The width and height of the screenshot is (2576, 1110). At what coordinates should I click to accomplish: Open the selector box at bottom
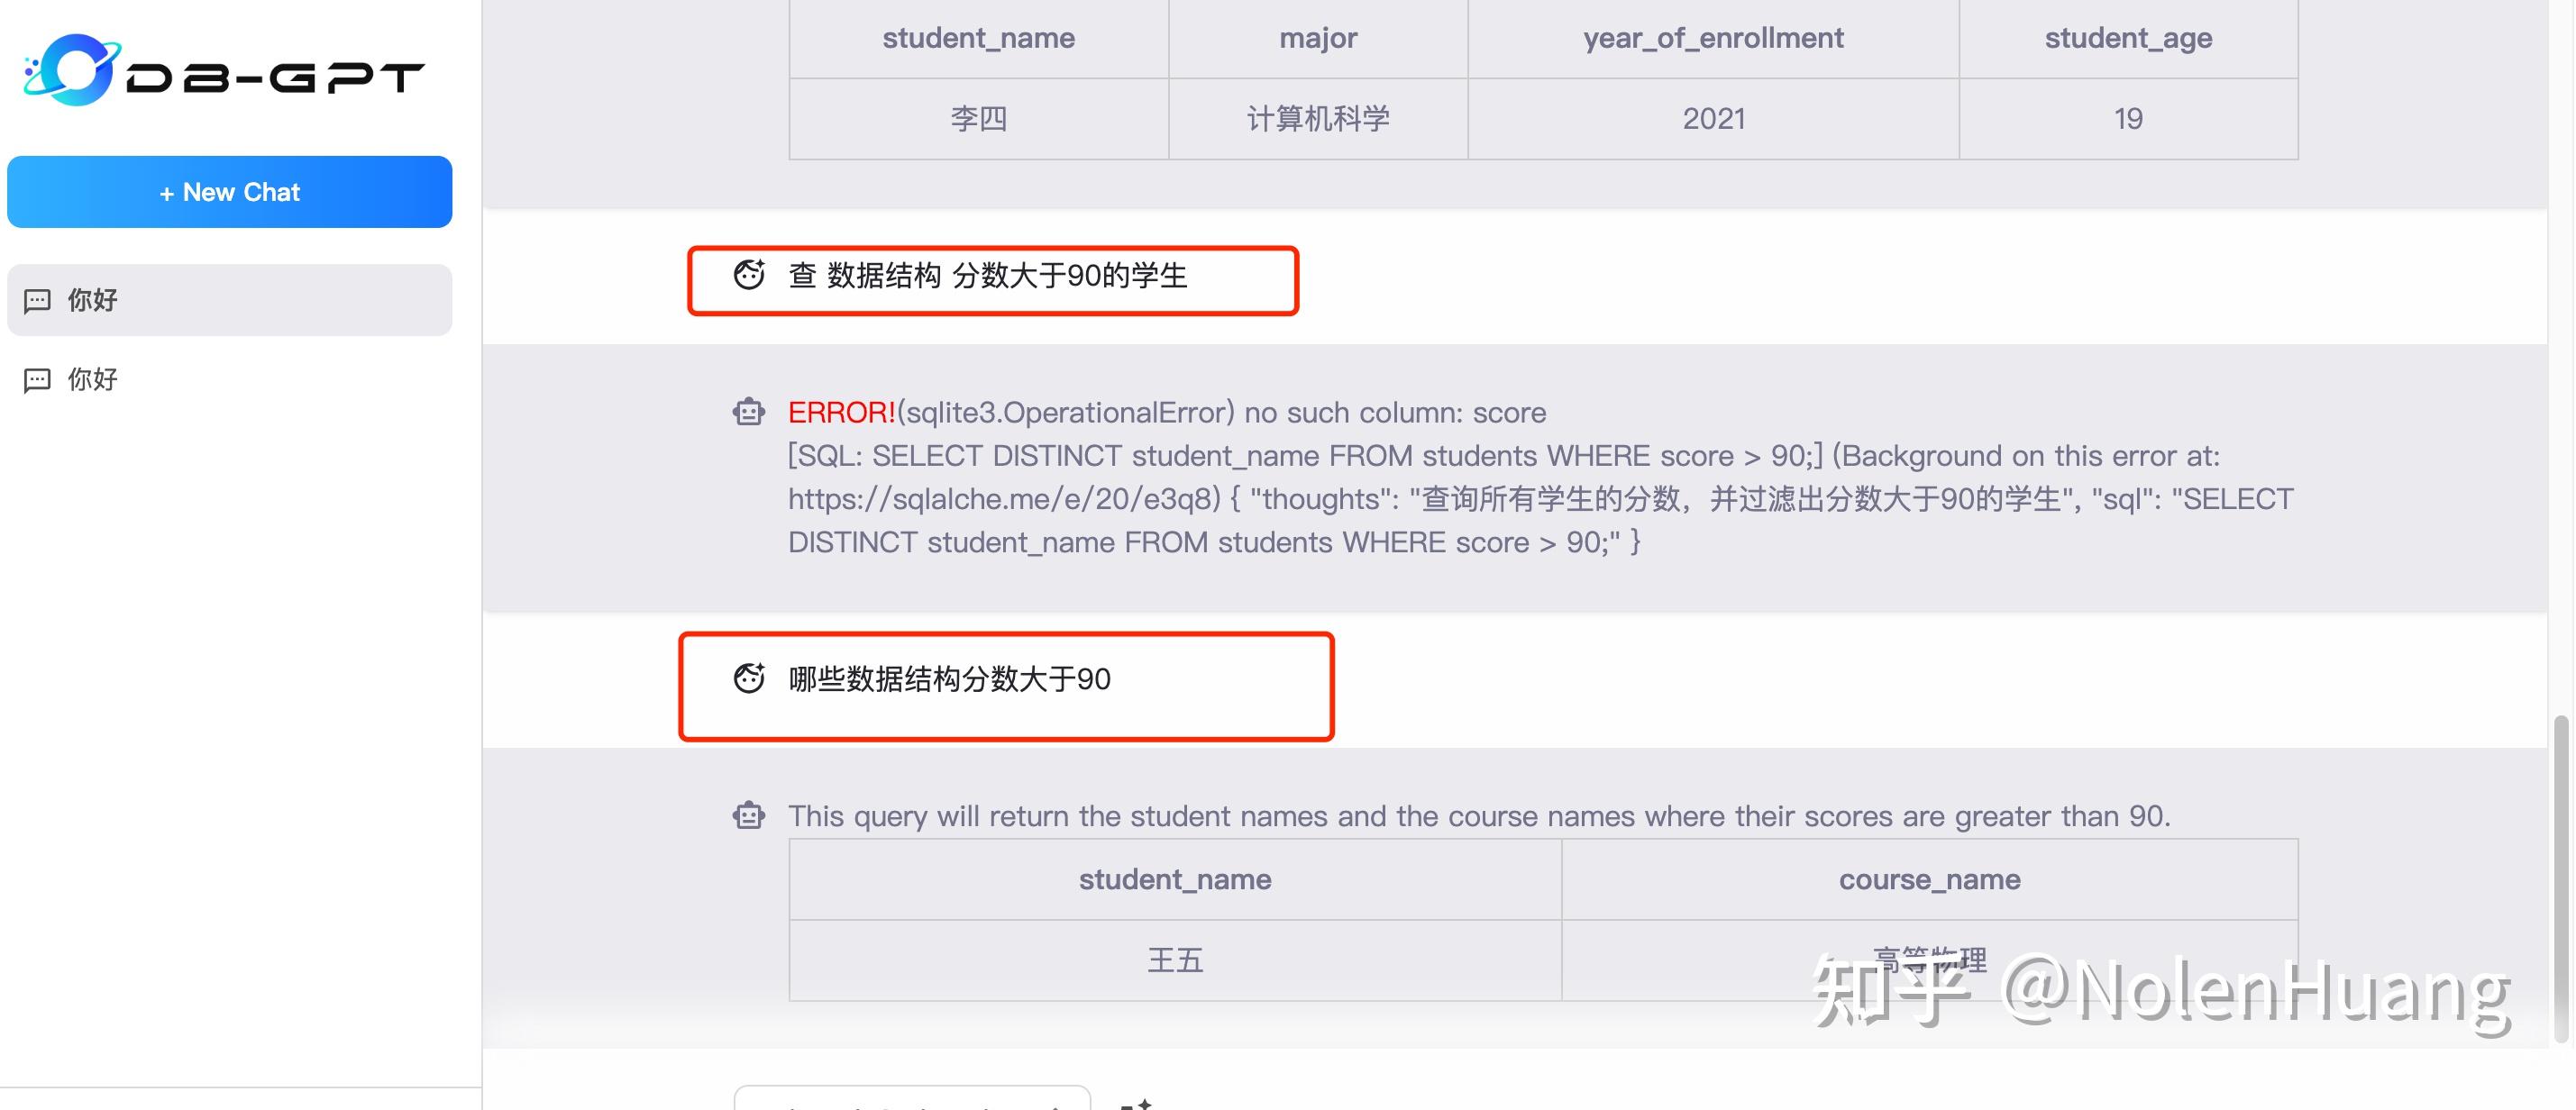tap(911, 1099)
